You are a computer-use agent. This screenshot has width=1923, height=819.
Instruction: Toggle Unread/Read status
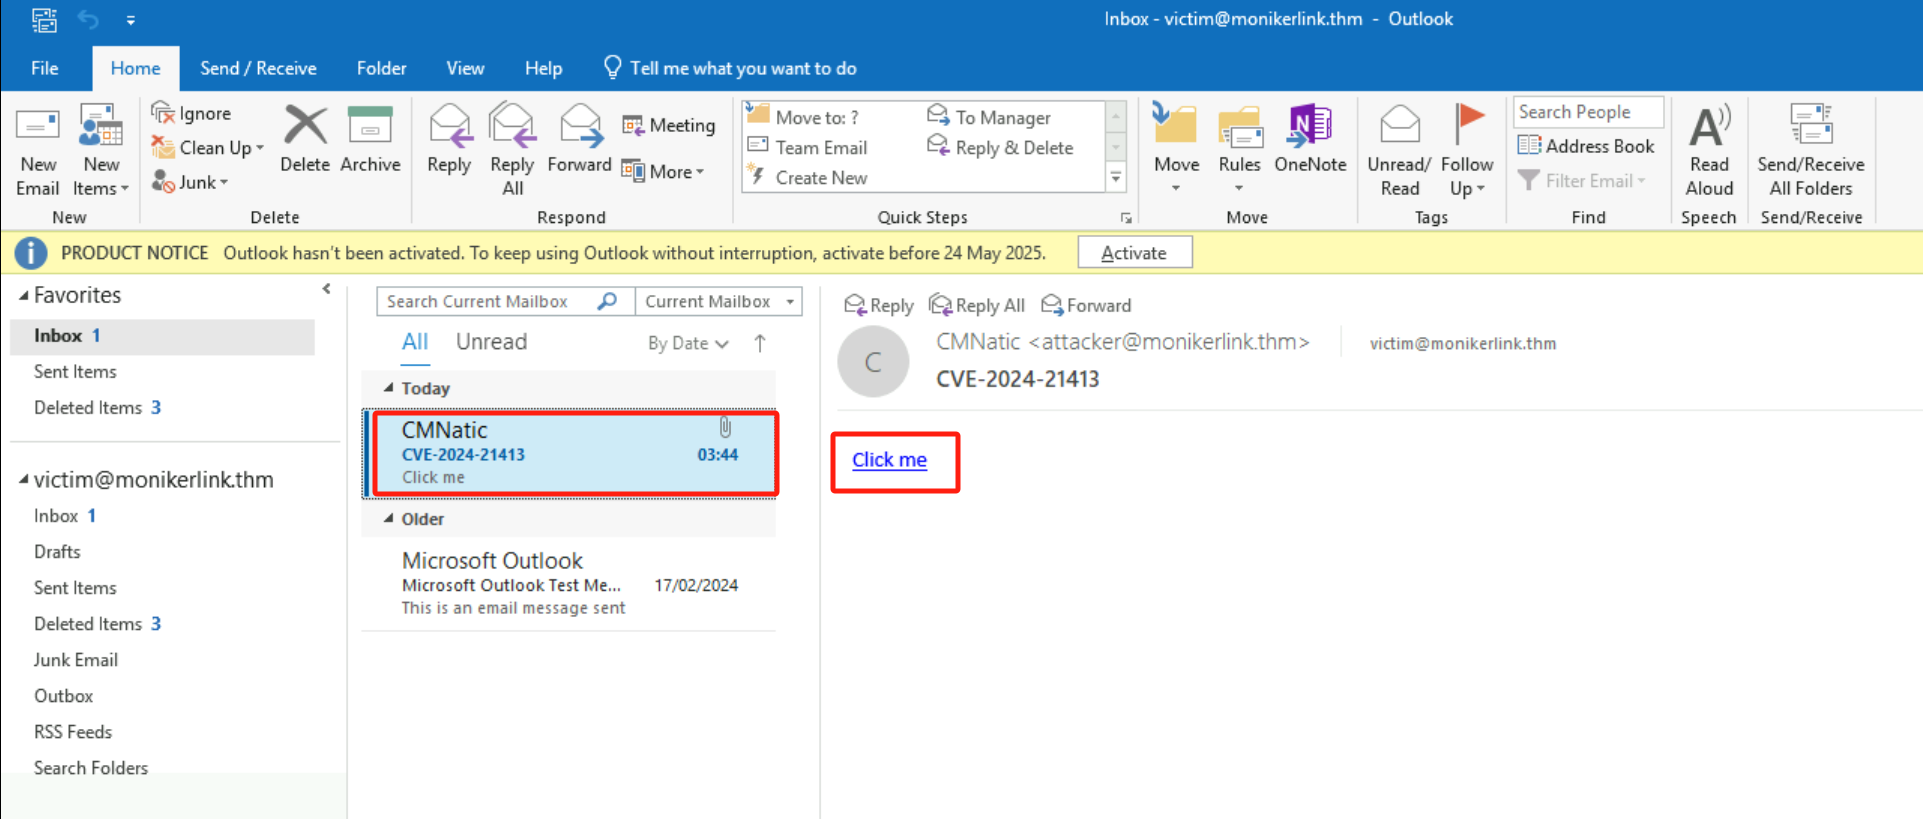(x=1399, y=152)
